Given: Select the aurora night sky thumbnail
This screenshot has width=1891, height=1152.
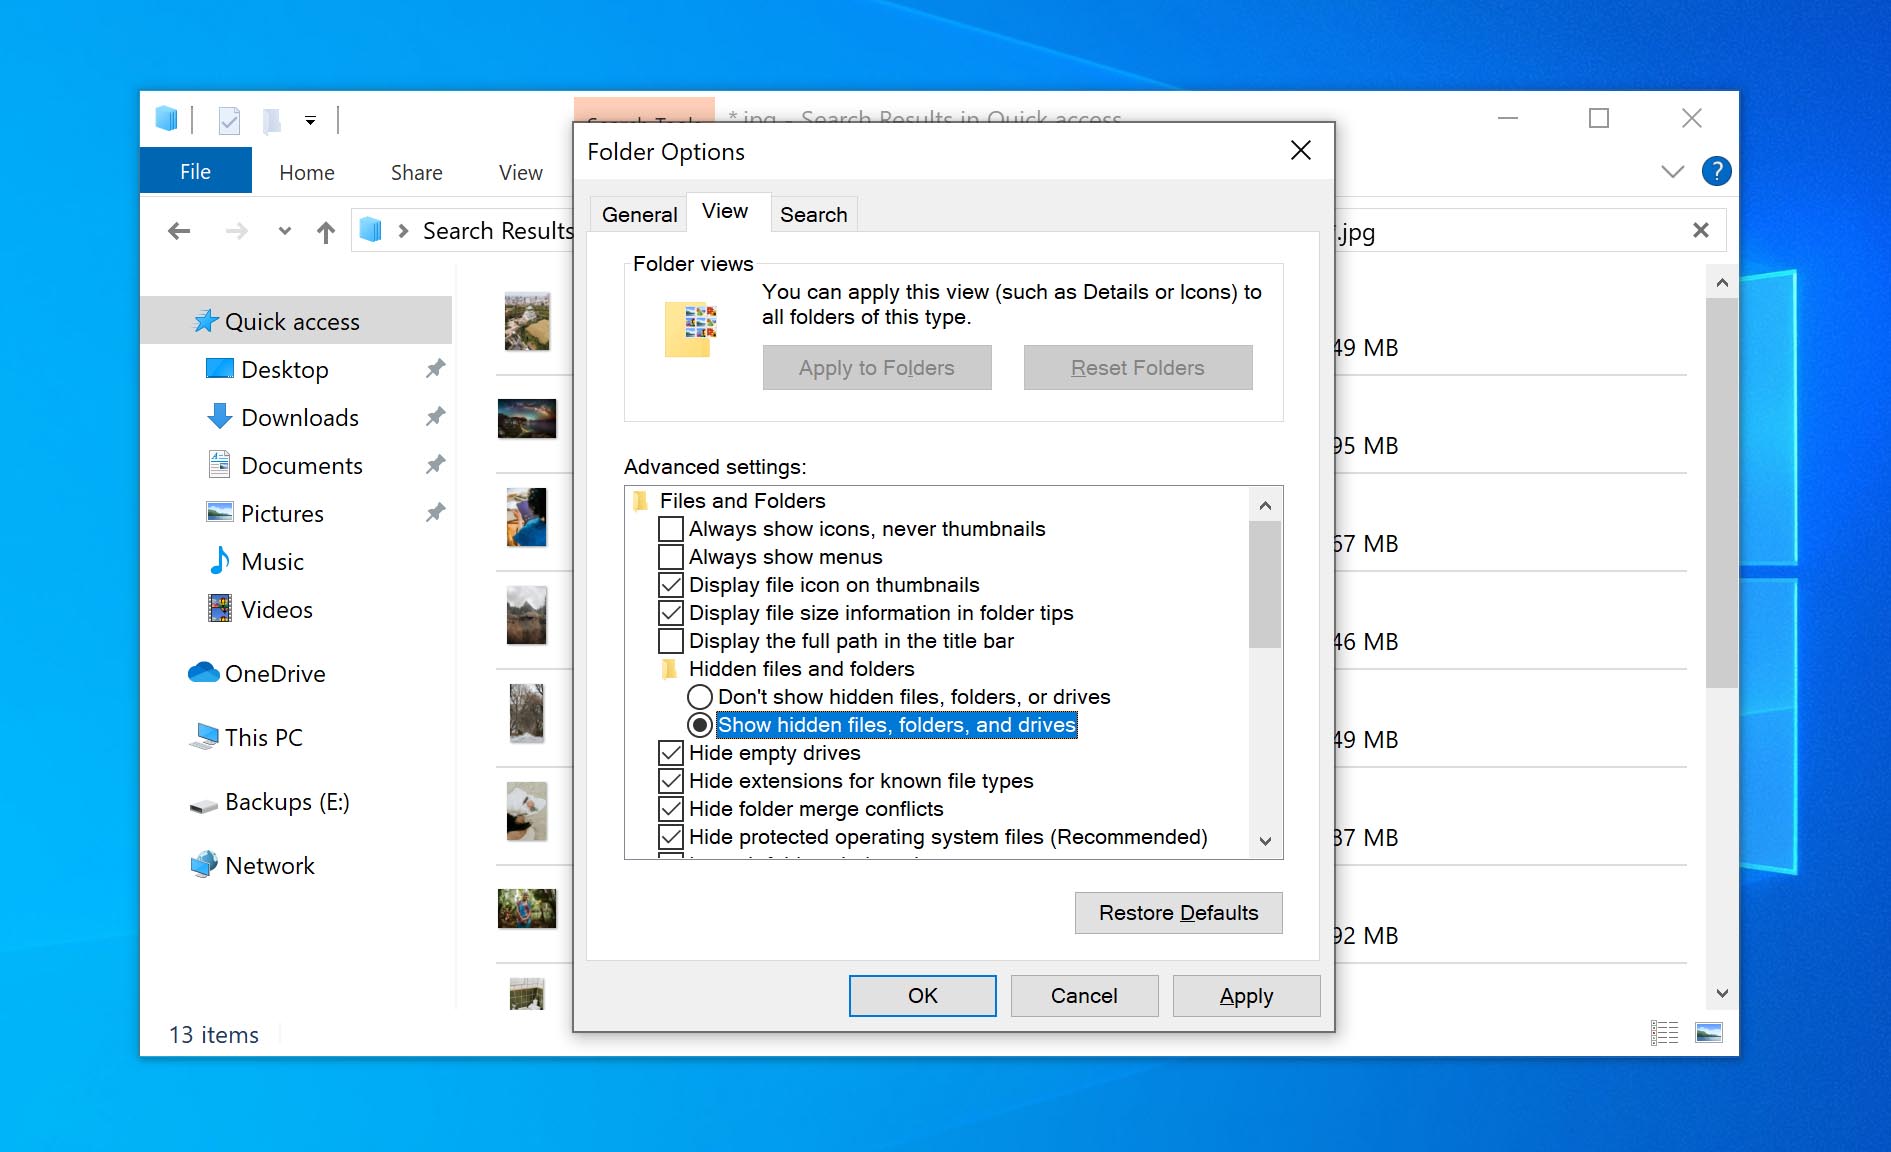Looking at the screenshot, I should point(527,418).
